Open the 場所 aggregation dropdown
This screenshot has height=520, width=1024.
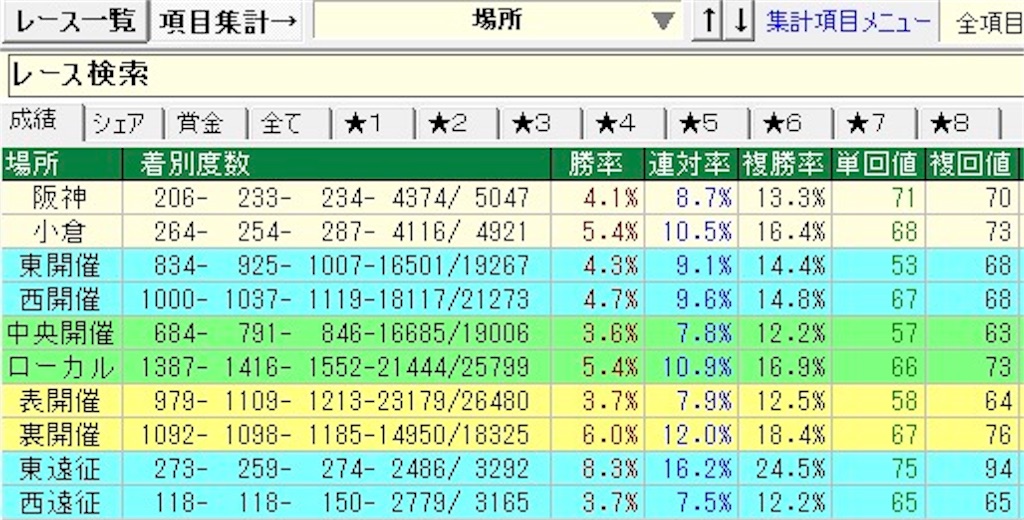(x=498, y=22)
